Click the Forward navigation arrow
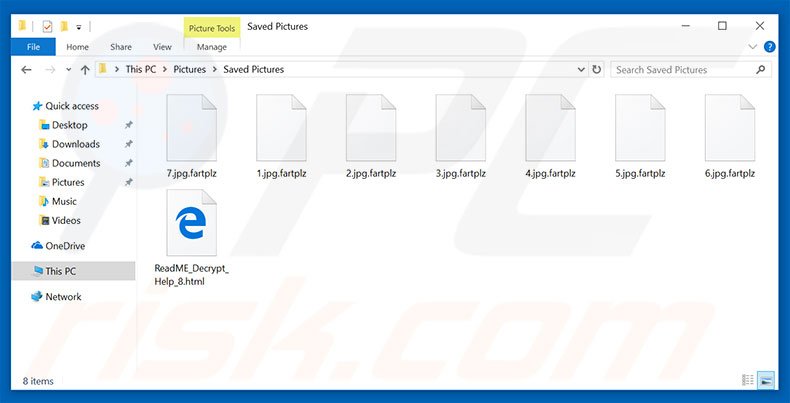Viewport: 790px width, 403px height. (x=50, y=70)
